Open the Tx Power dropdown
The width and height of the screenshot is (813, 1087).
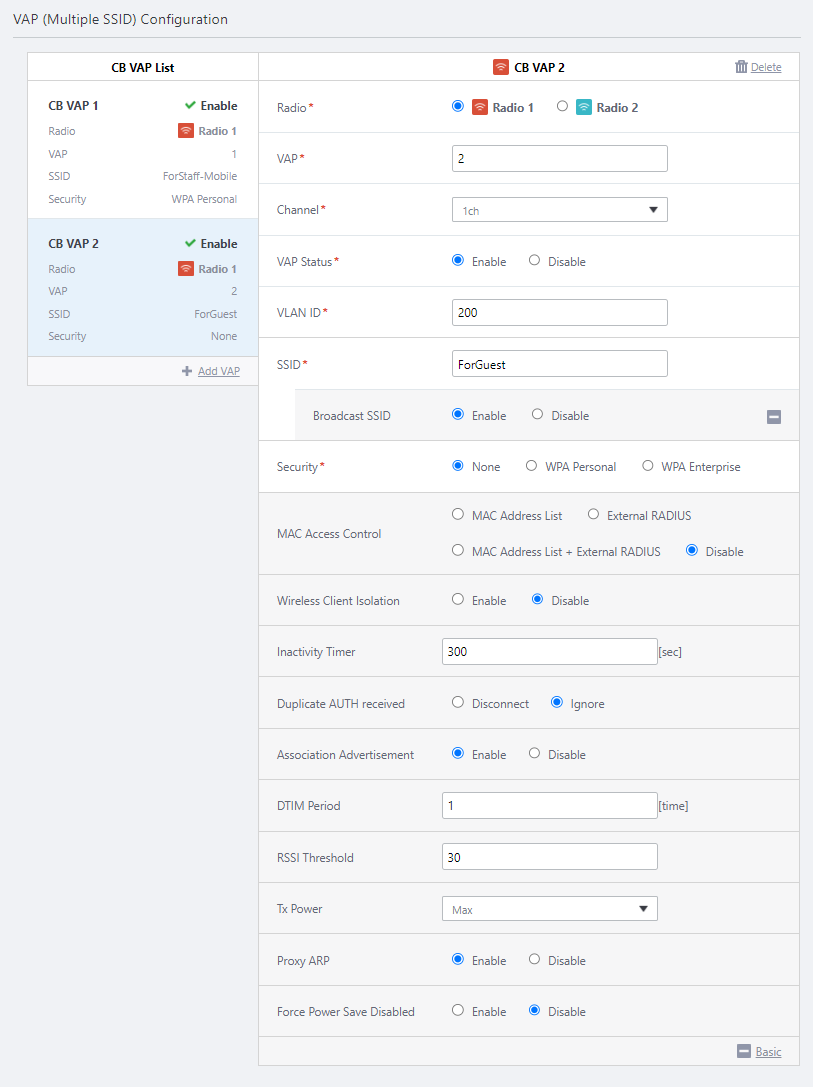(549, 909)
